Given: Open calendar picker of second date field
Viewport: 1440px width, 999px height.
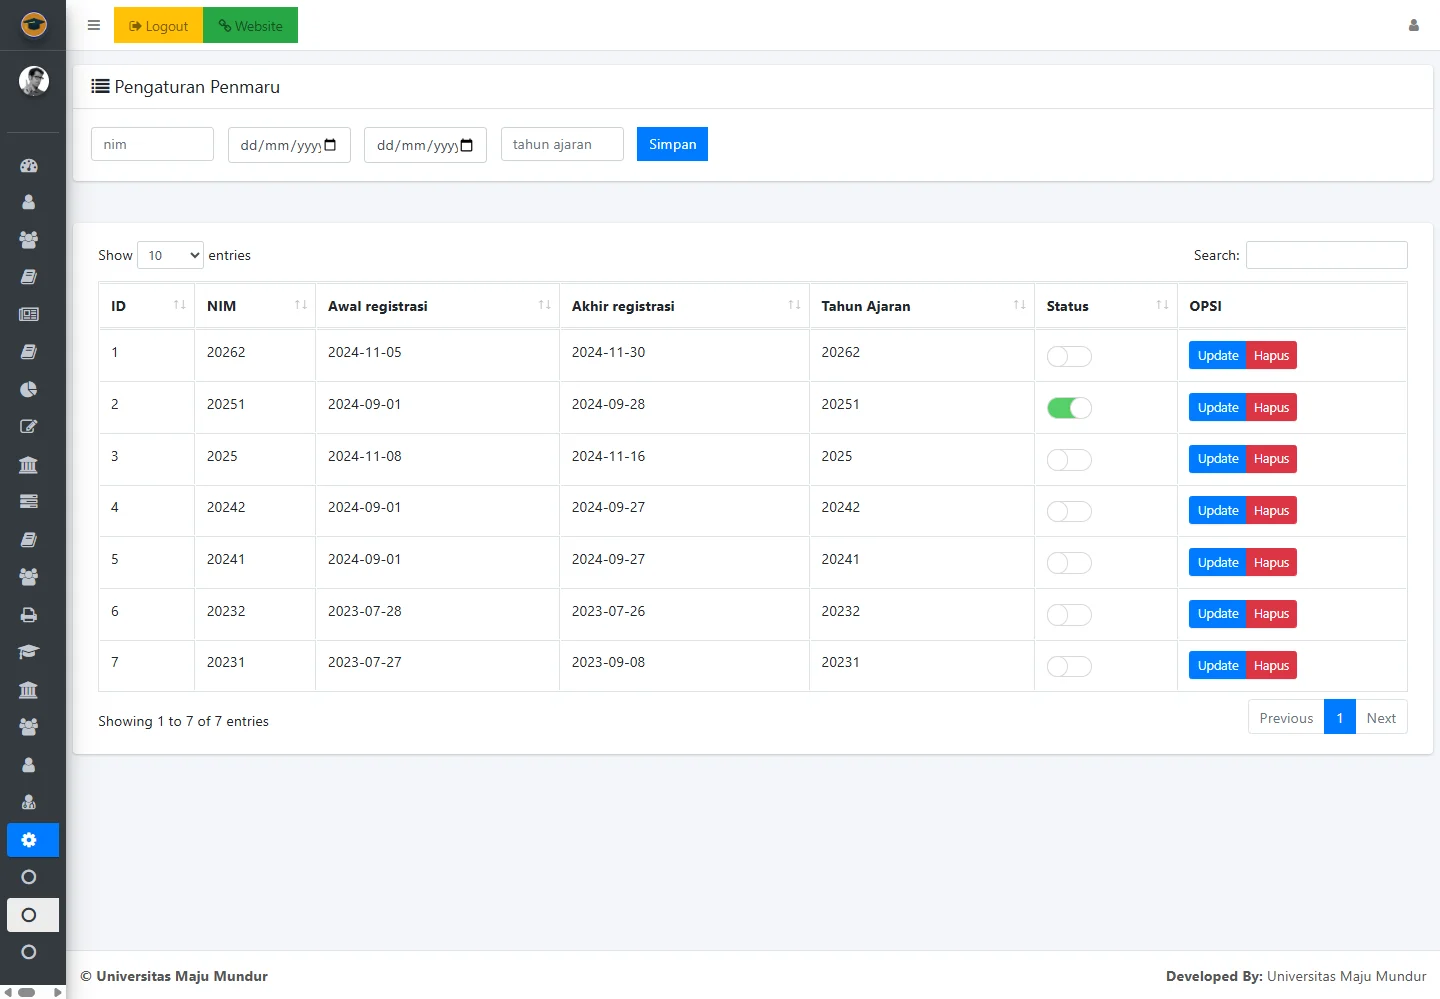Looking at the screenshot, I should (466, 145).
